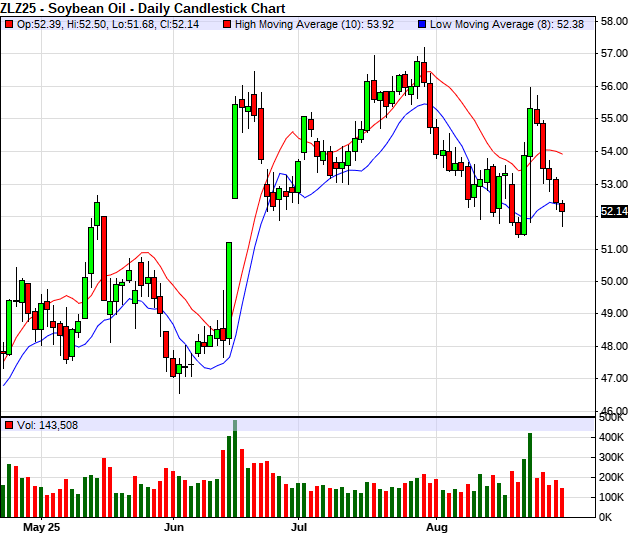Viewport: 640px width, 536px height.
Task: Click the May 25 date axis label
Action: [41, 527]
